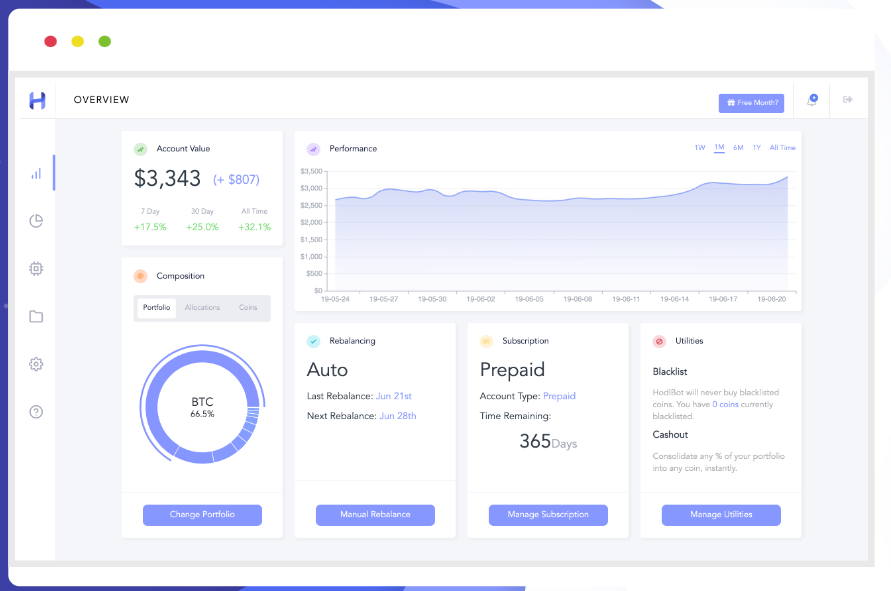Click the Blacklist heading
Image resolution: width=891 pixels, height=591 pixels.
tap(670, 372)
